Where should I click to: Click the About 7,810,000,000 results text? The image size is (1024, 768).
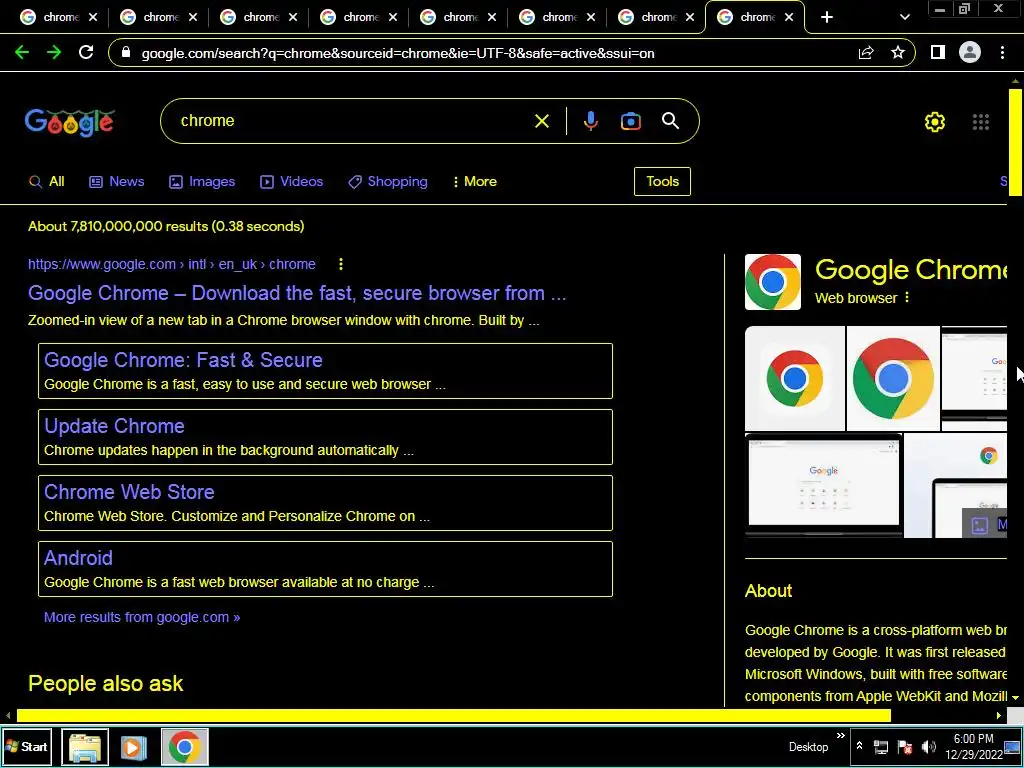pos(166,227)
